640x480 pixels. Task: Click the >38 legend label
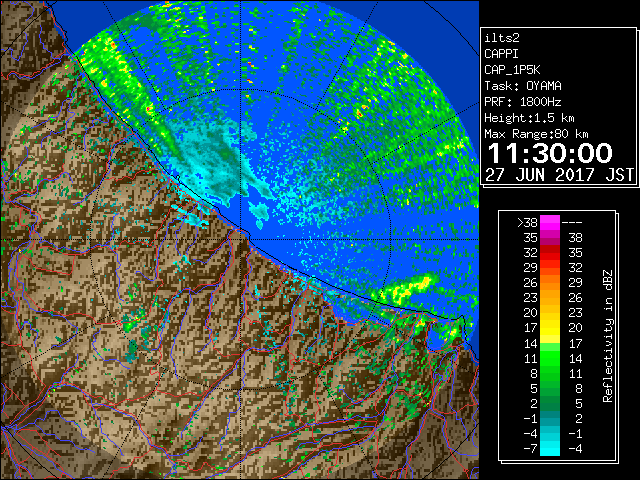(x=527, y=223)
